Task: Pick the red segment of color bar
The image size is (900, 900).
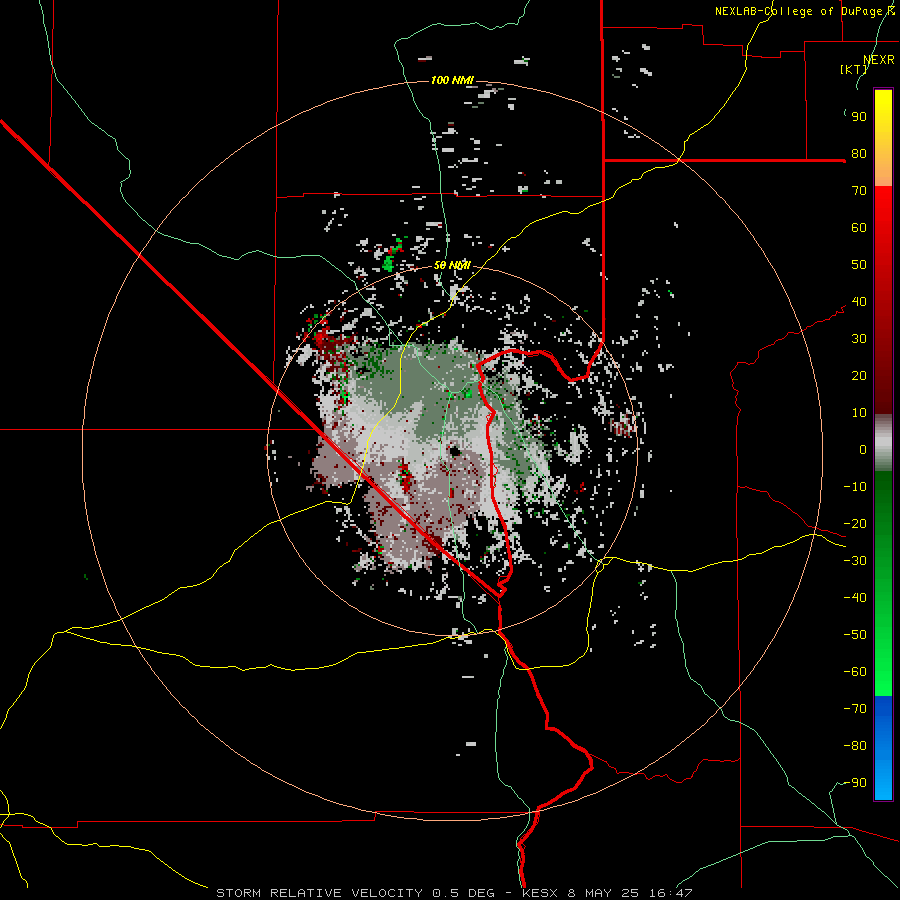Action: point(883,300)
